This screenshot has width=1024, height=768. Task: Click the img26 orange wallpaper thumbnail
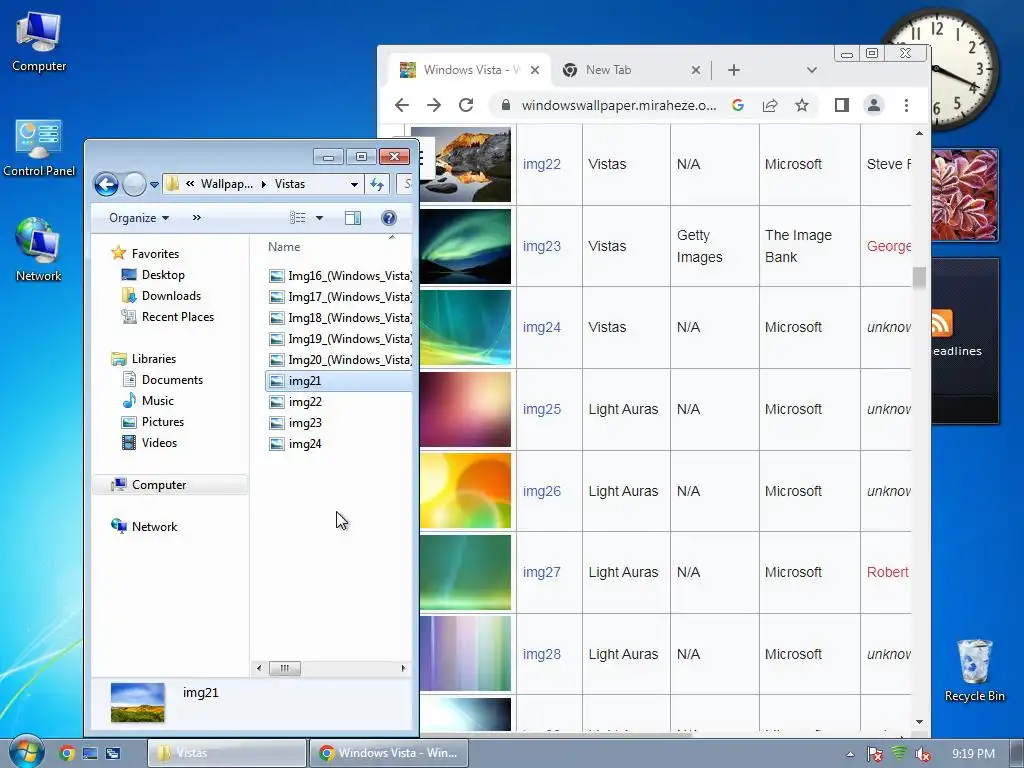click(465, 490)
